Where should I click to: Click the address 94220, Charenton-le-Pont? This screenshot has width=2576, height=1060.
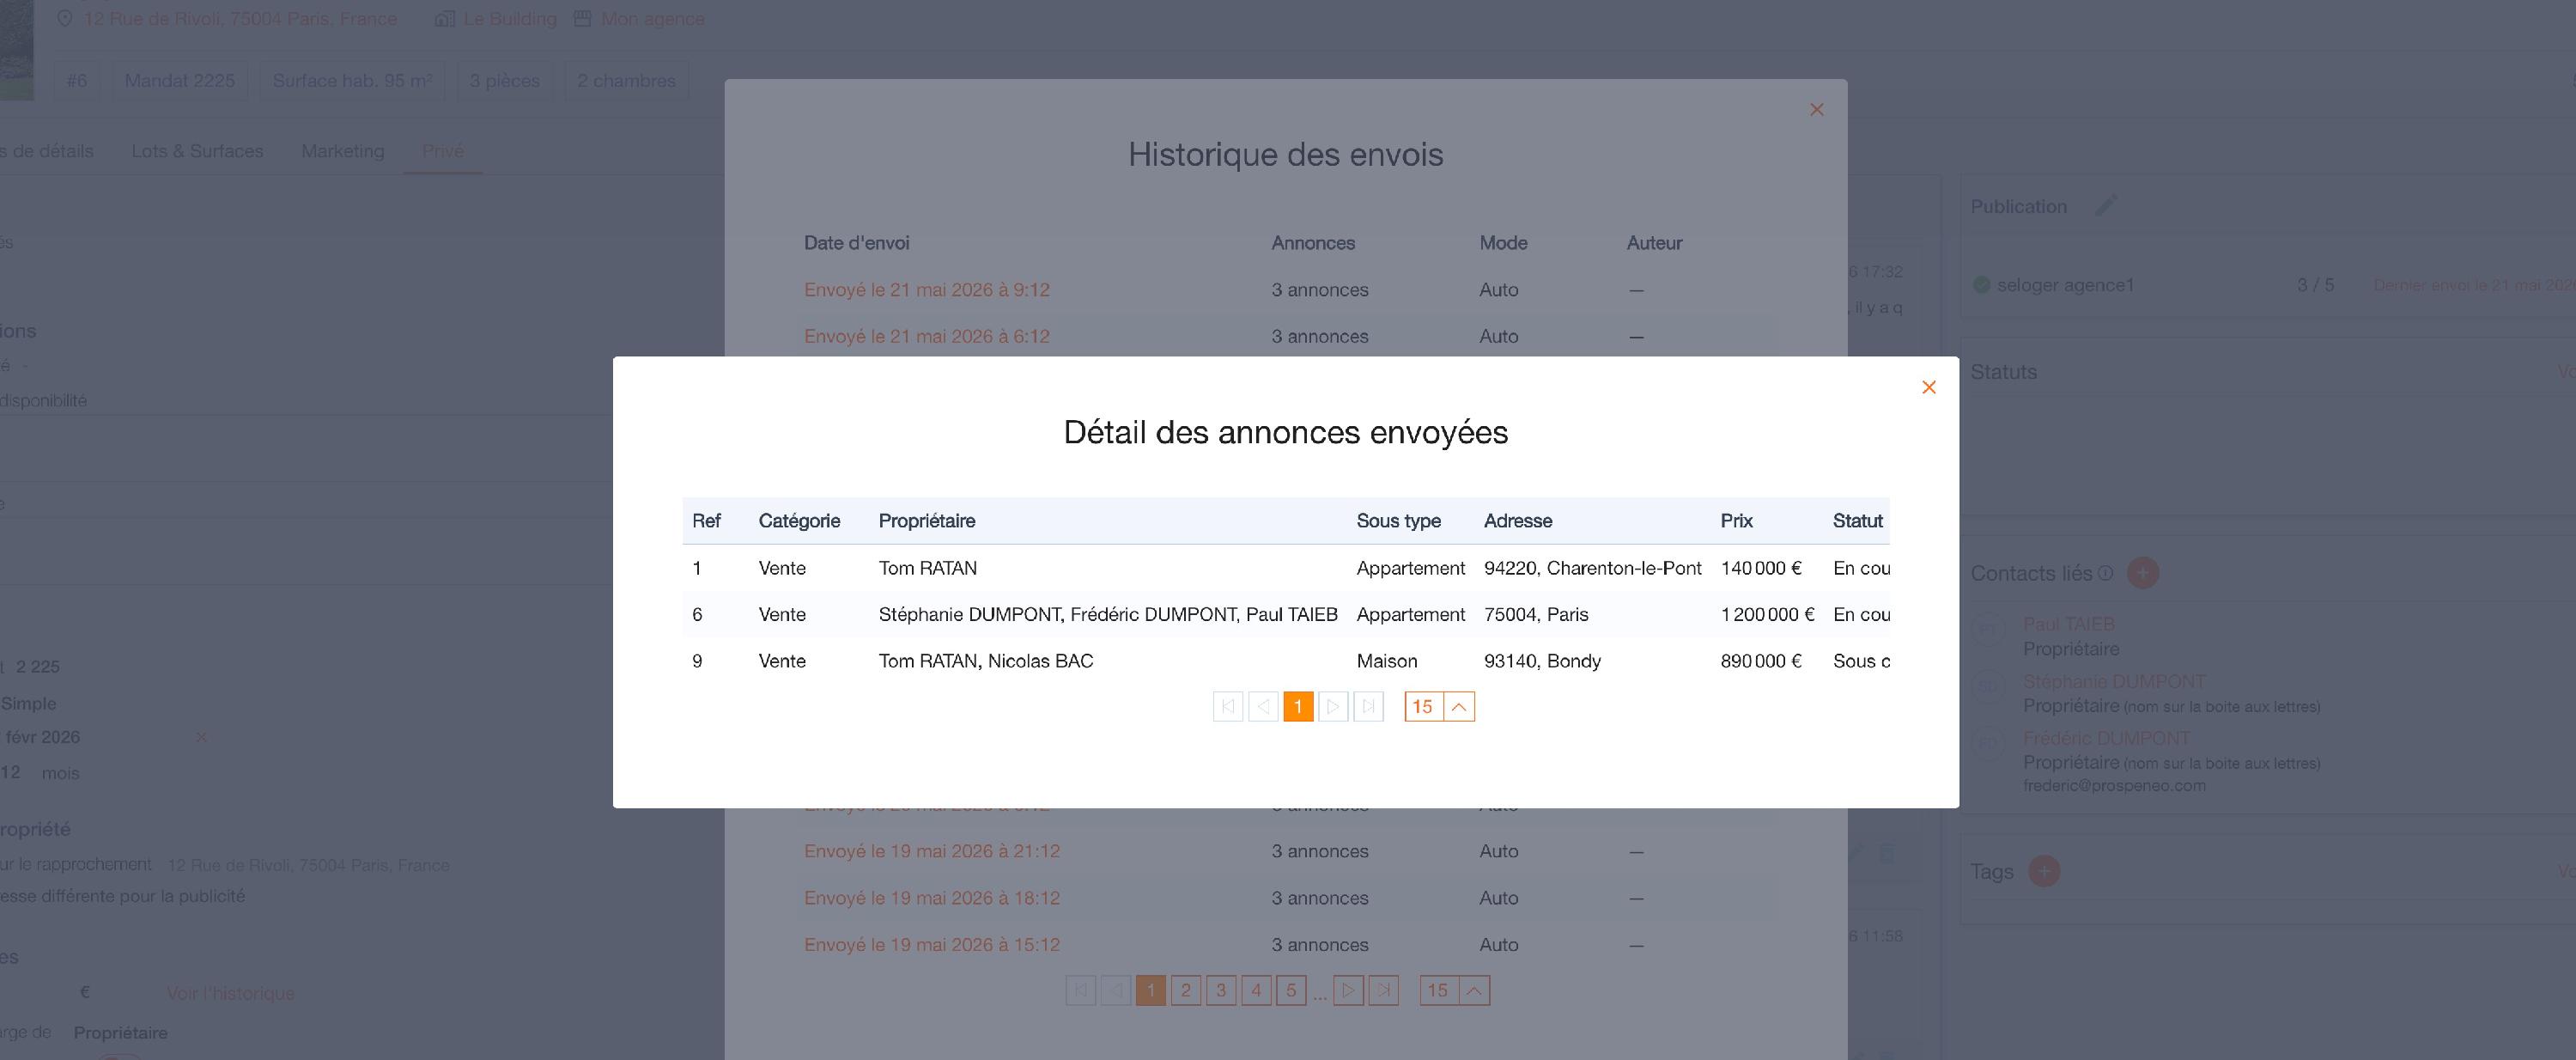pos(1592,568)
